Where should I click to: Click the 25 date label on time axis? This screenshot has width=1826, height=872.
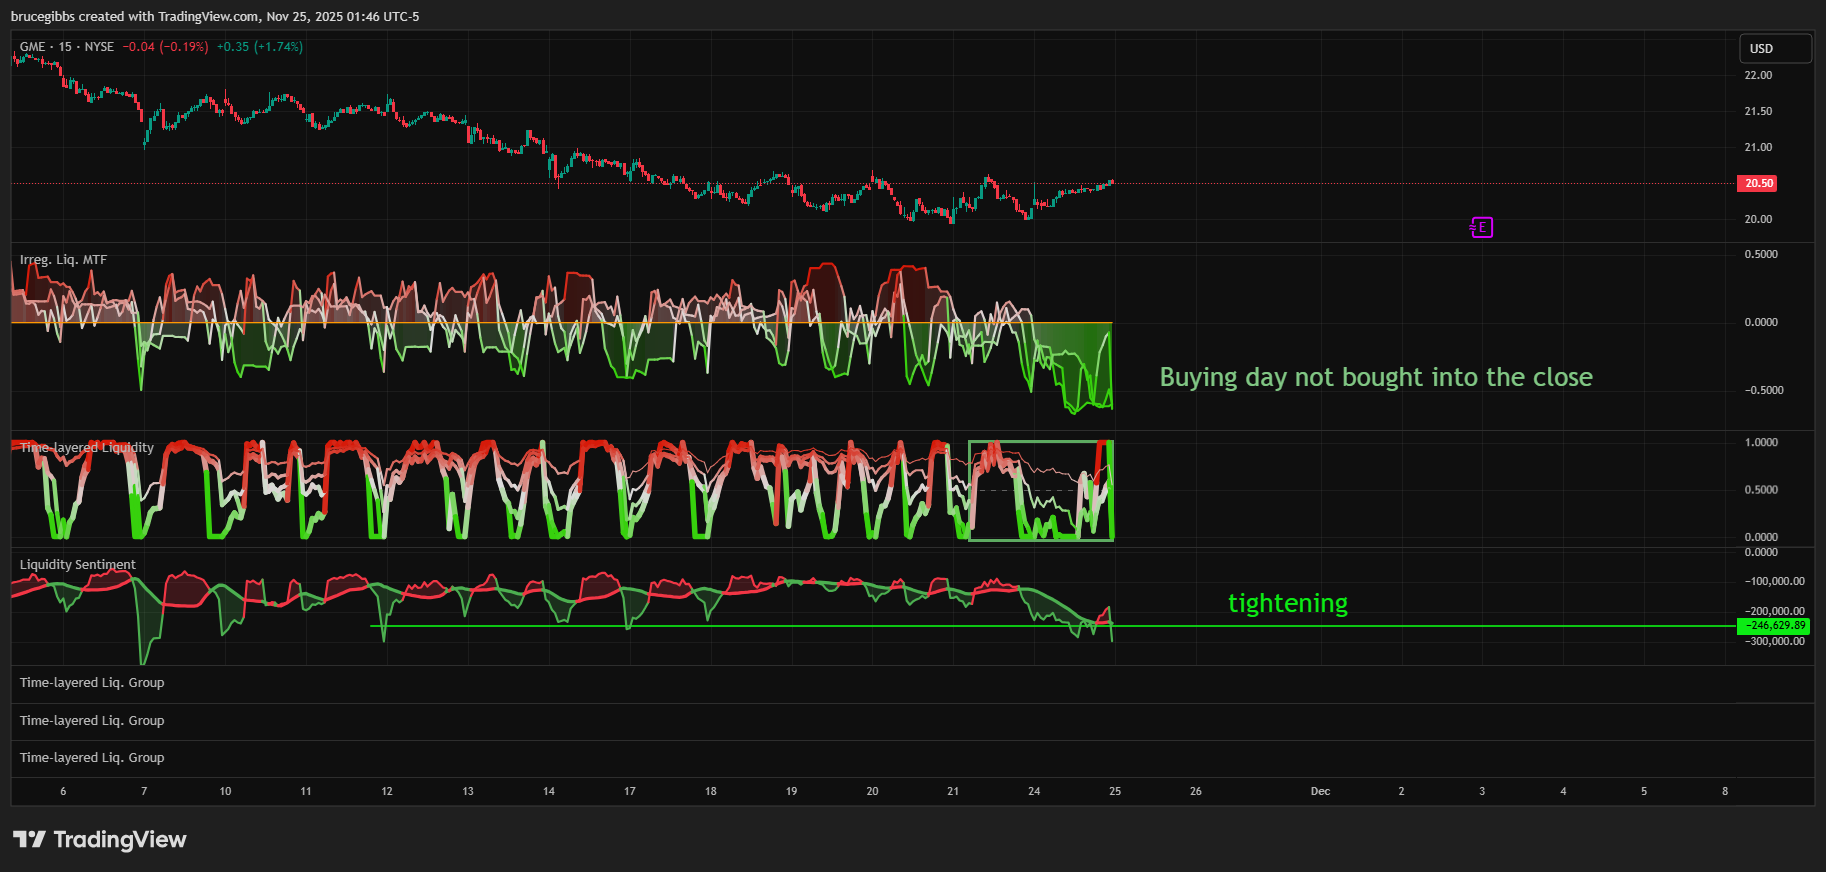(x=1115, y=791)
